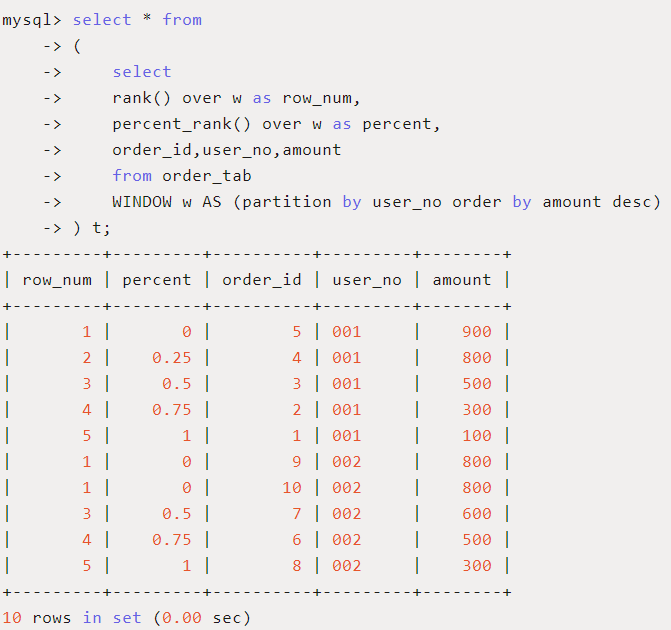Screen dimensions: 671x630
Task: Click 'percent_rank()' in the query
Action: [181, 124]
